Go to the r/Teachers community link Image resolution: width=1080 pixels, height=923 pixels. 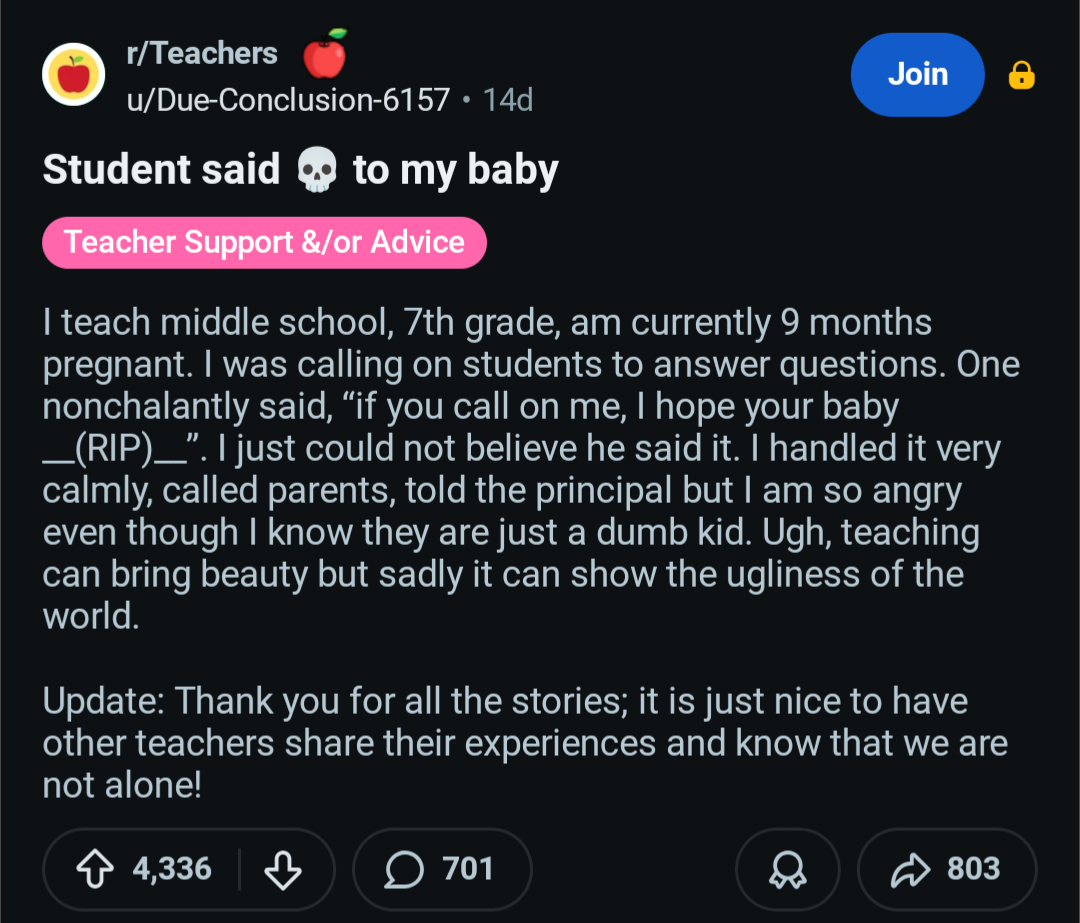coord(202,54)
